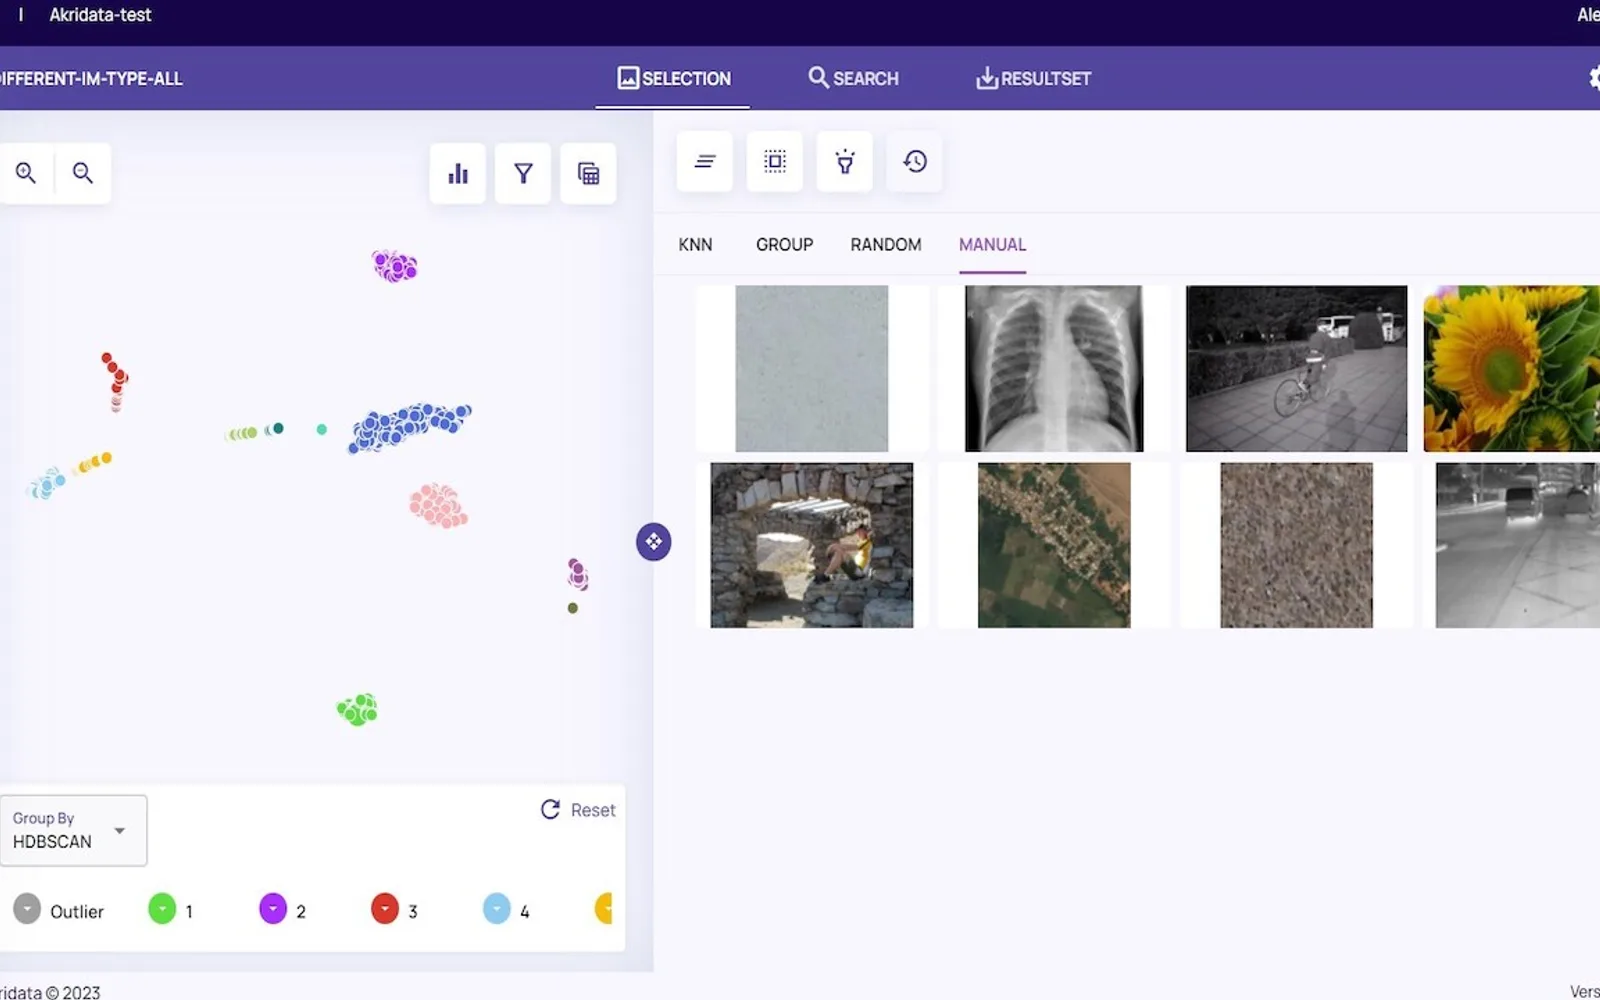This screenshot has height=1000, width=1600.
Task: Click the Reset button
Action: [578, 810]
